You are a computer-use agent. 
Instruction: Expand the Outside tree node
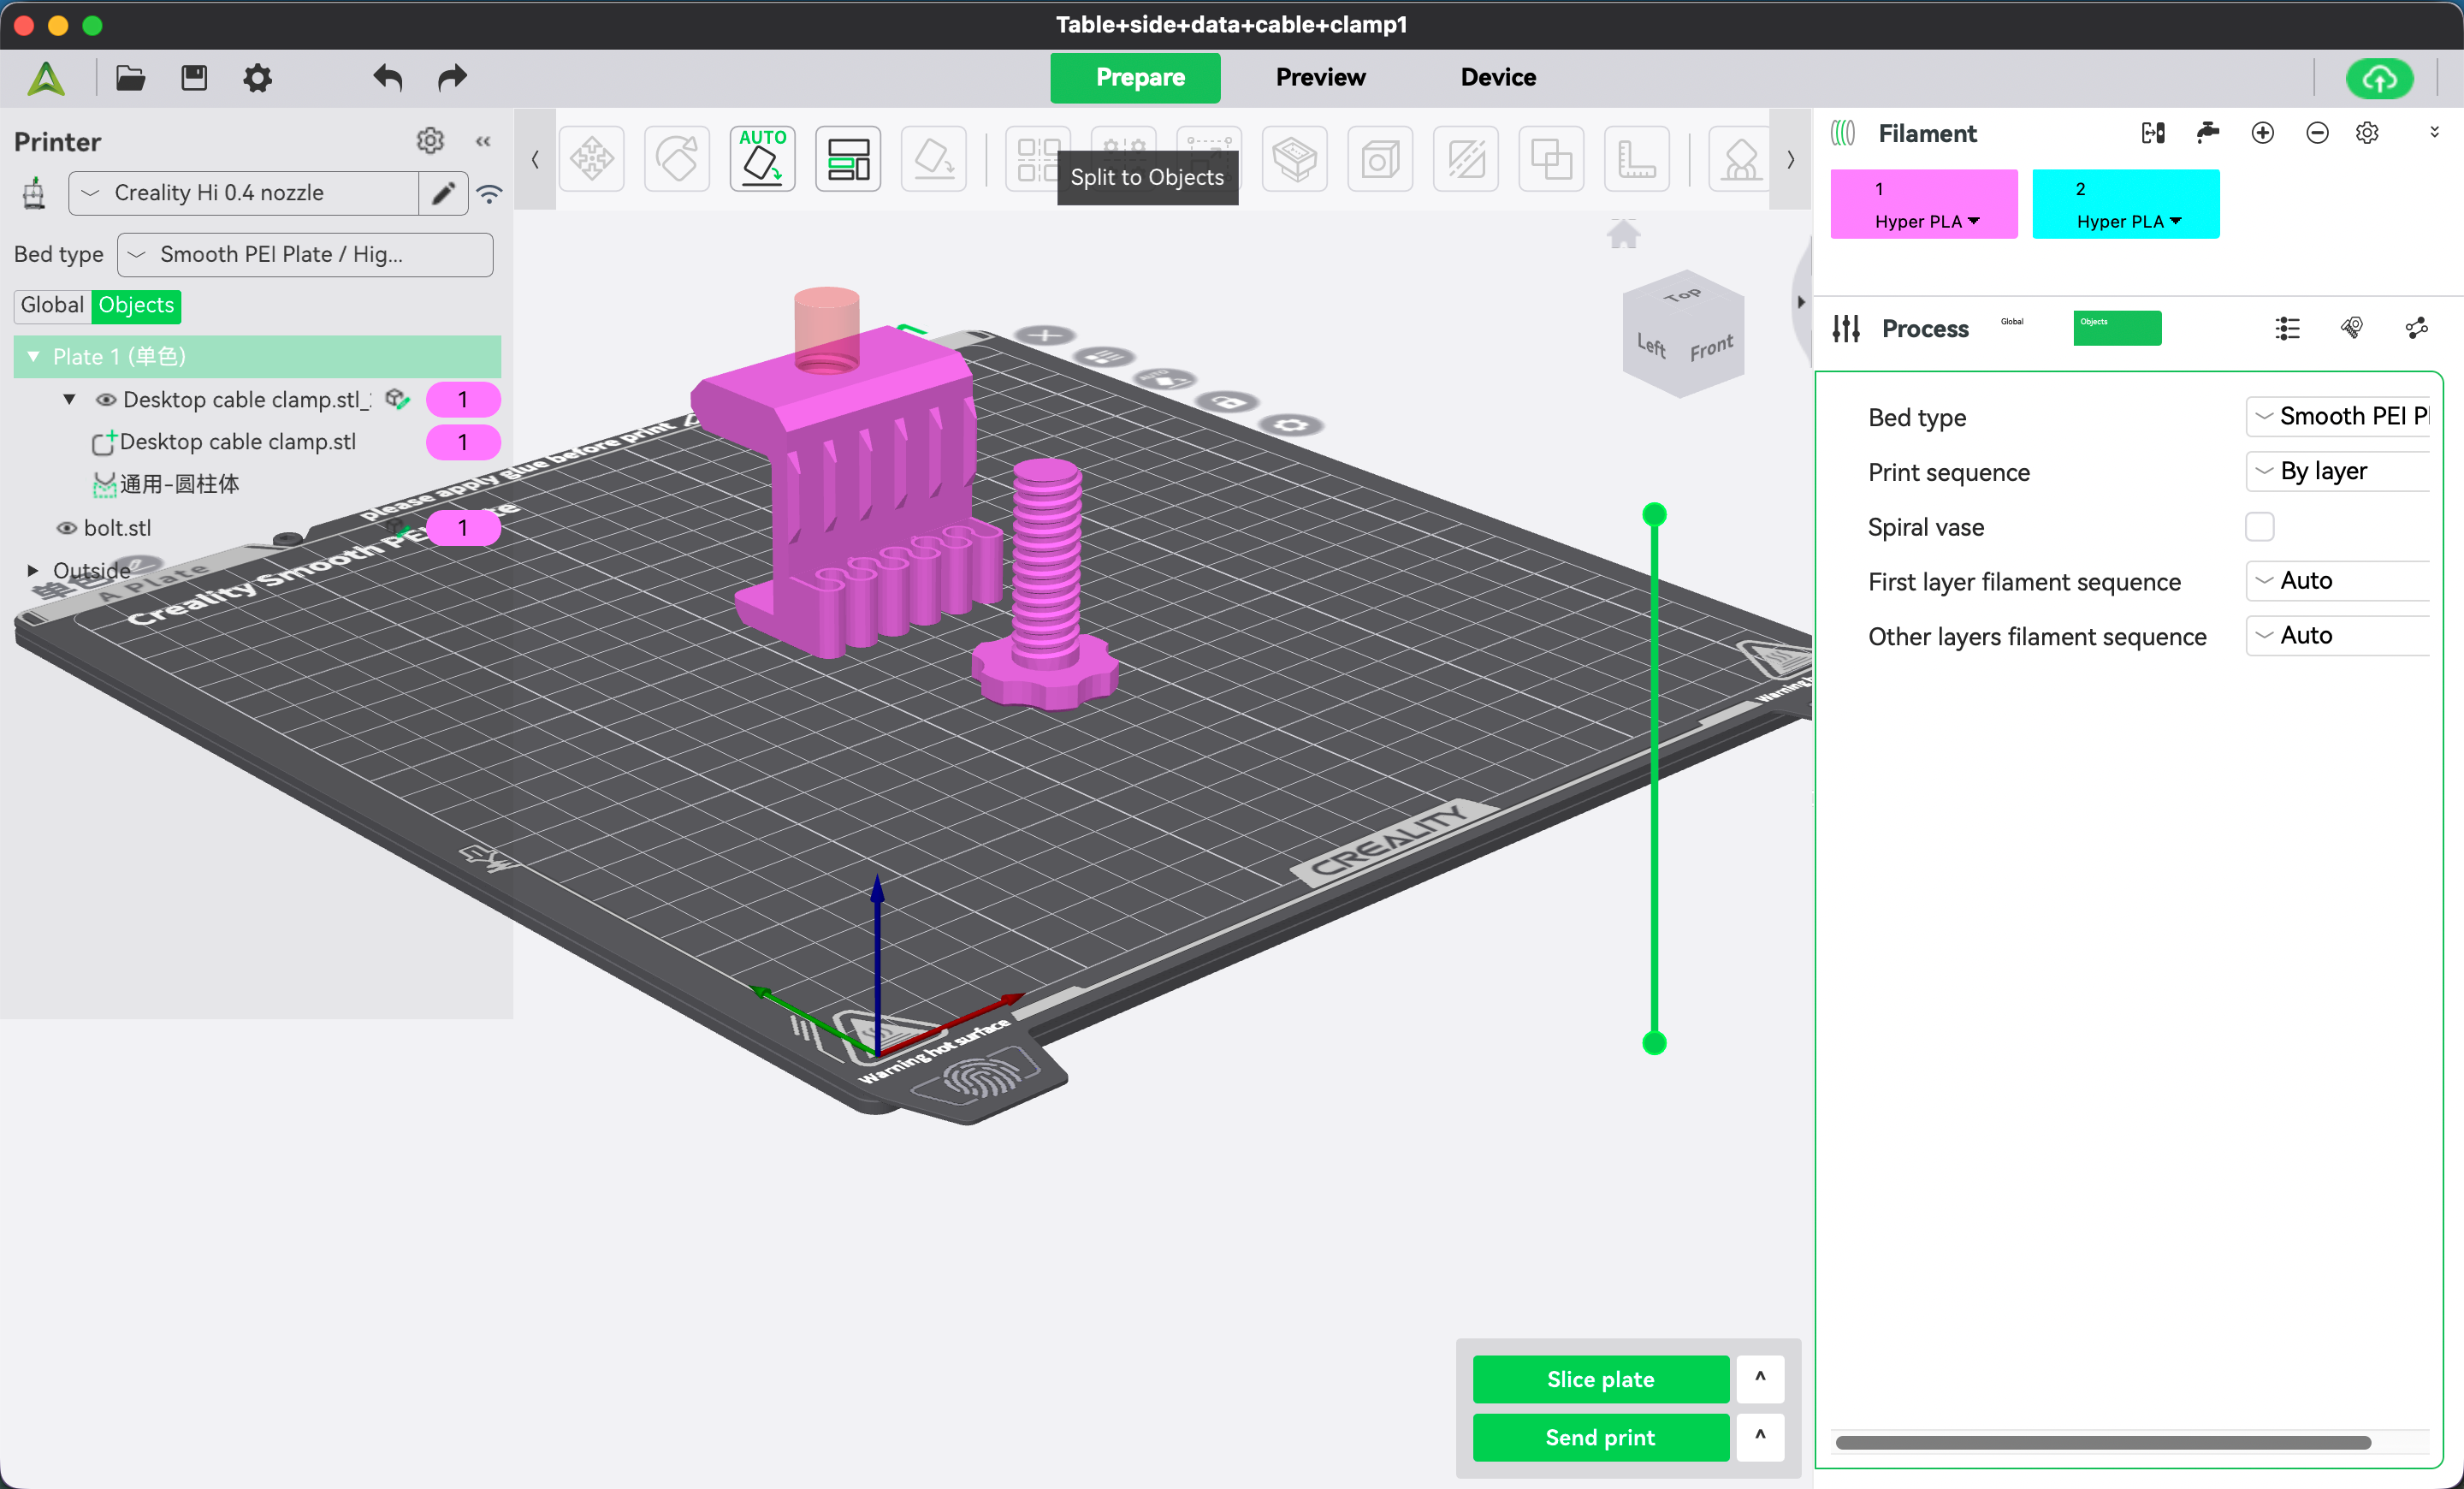(x=33, y=570)
